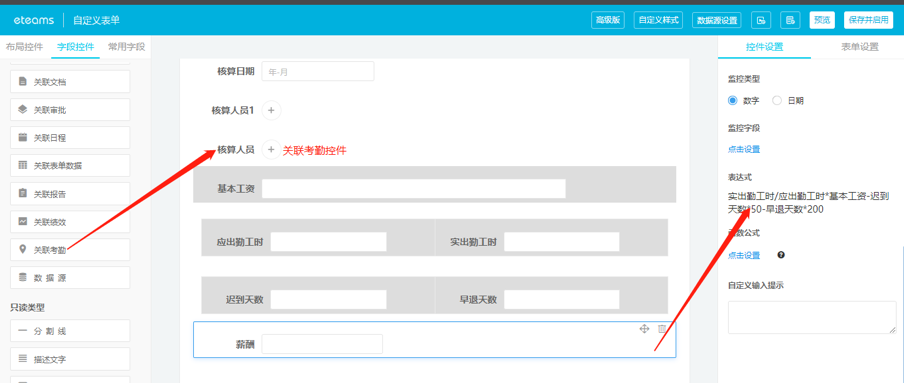Click the 预览 preview button
Screen dimensions: 904x383
tap(822, 20)
